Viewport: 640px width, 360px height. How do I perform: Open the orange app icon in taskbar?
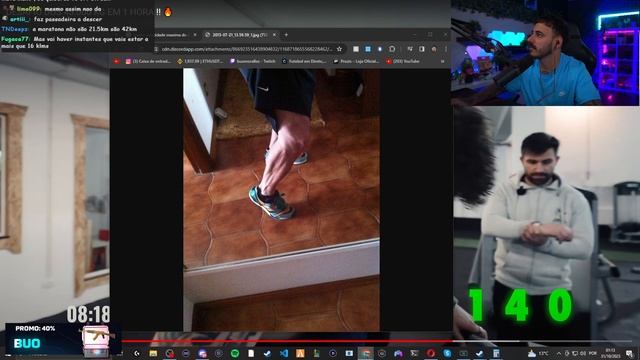[300, 353]
